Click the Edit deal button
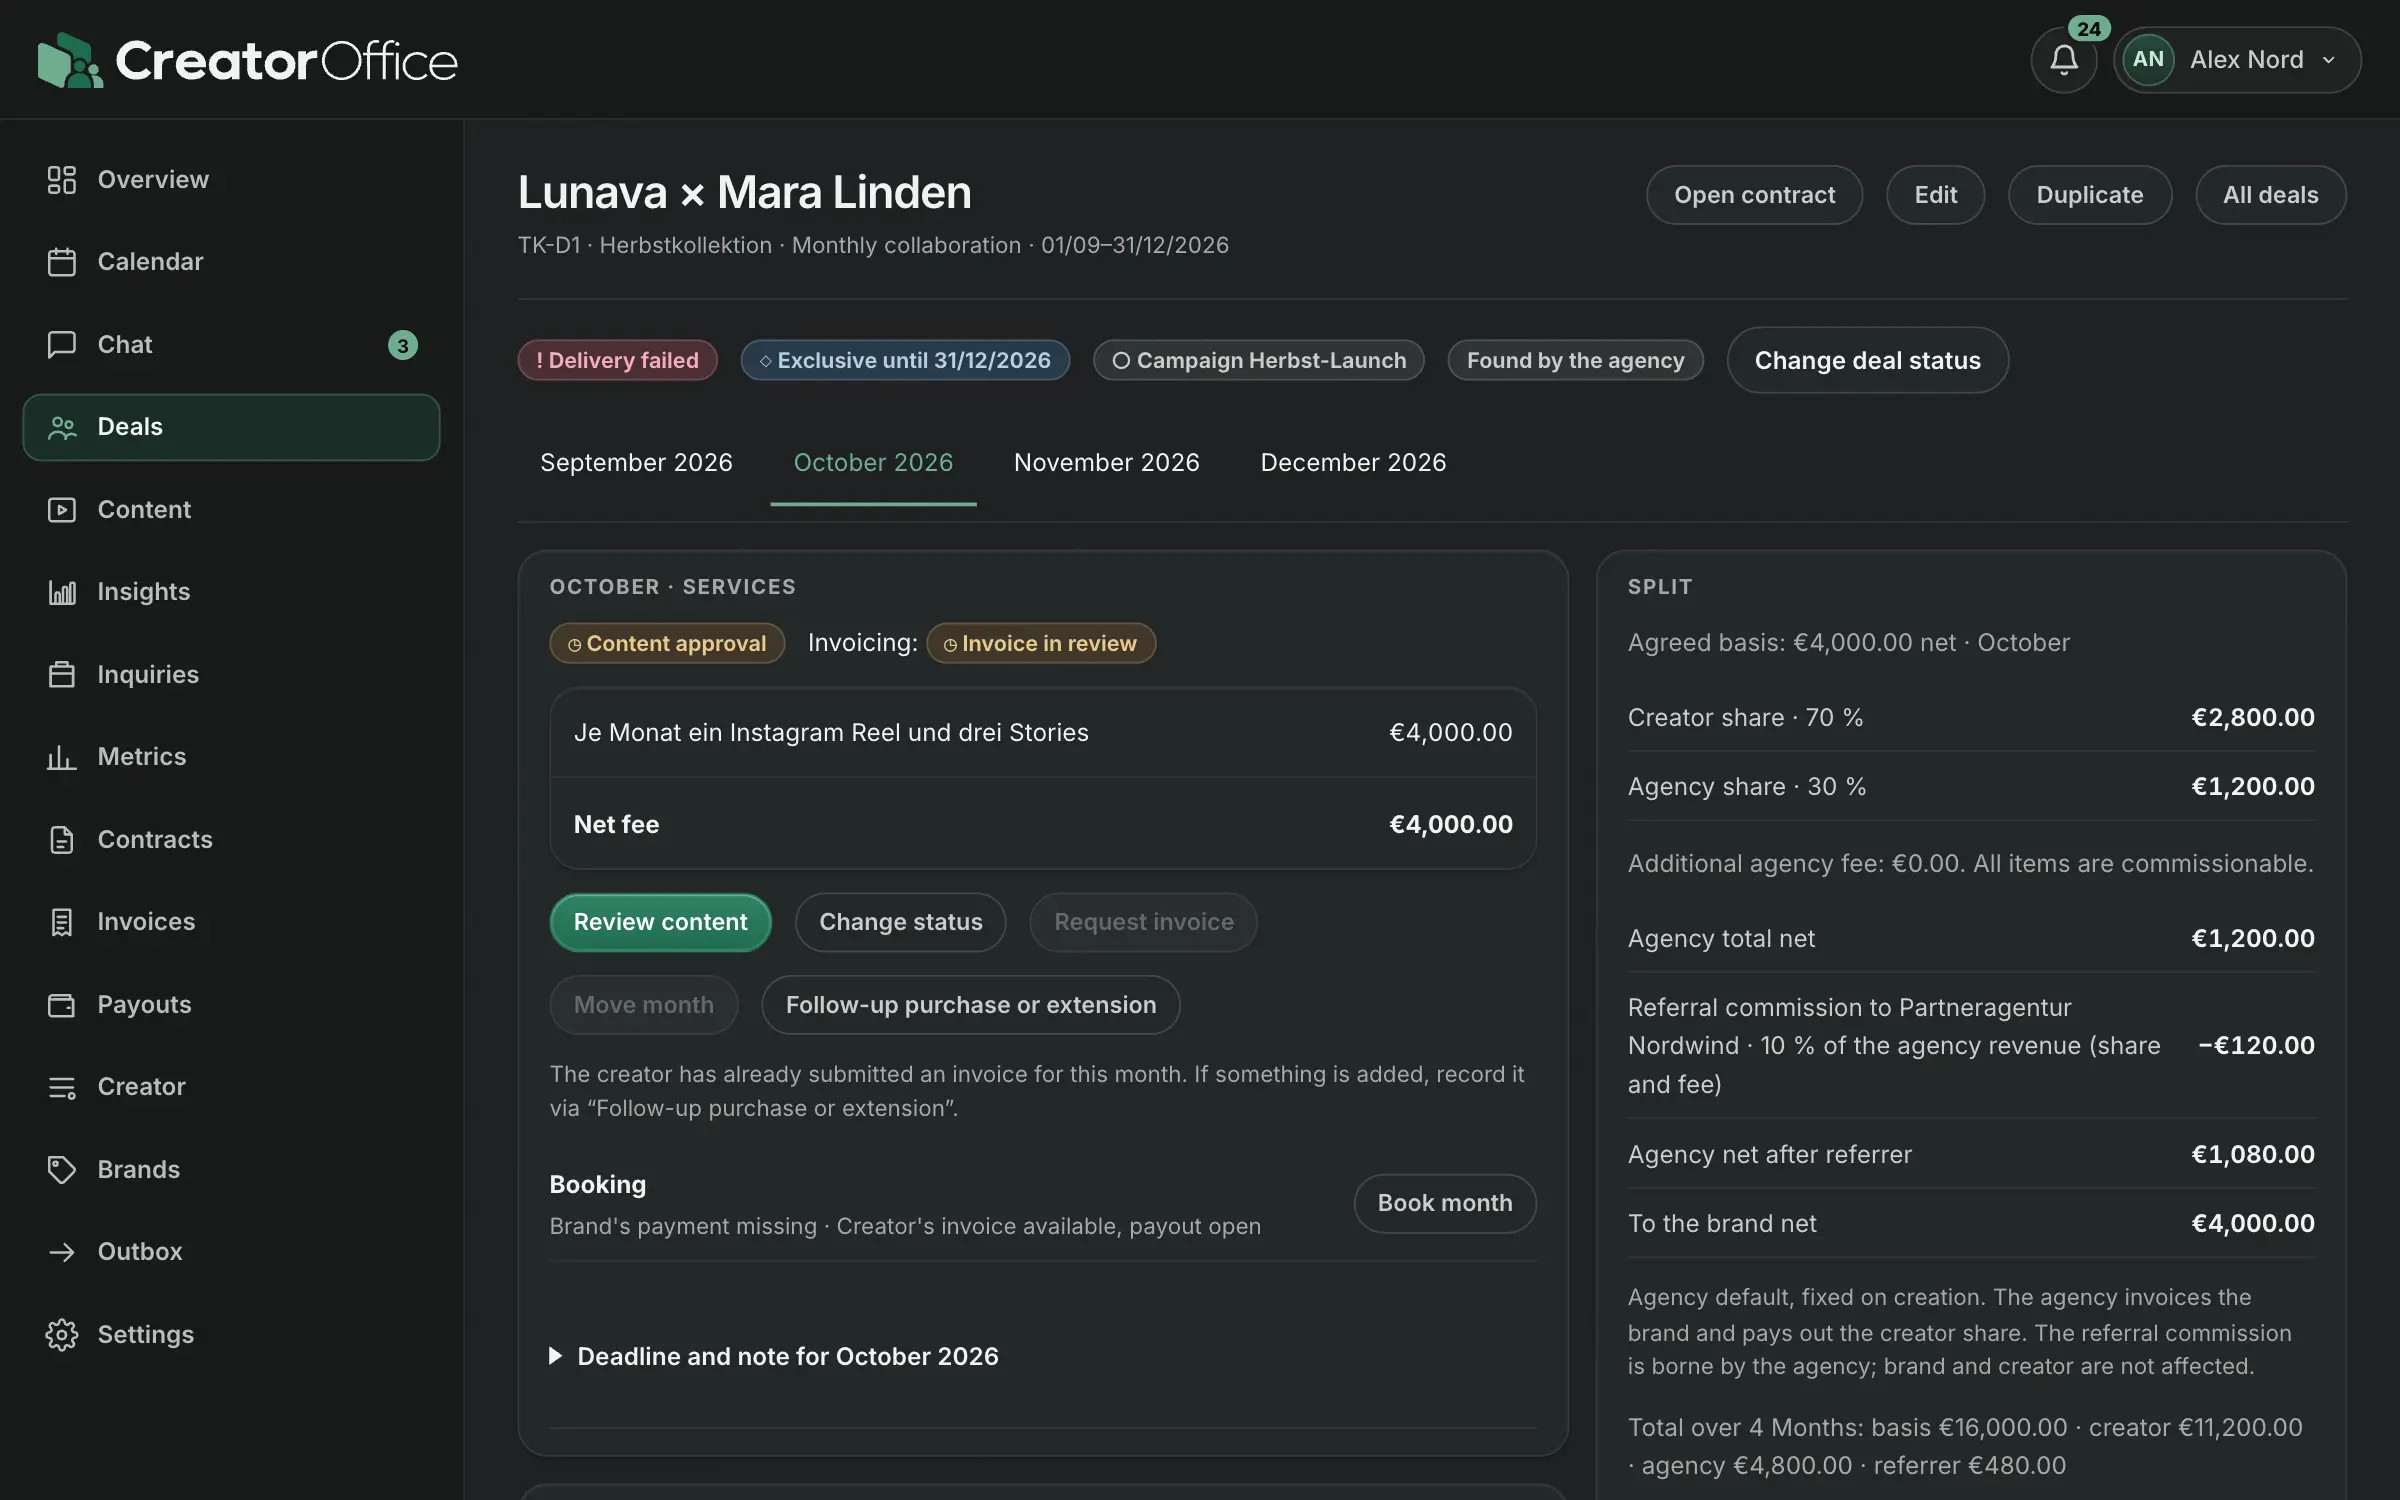The width and height of the screenshot is (2400, 1500). (1936, 195)
